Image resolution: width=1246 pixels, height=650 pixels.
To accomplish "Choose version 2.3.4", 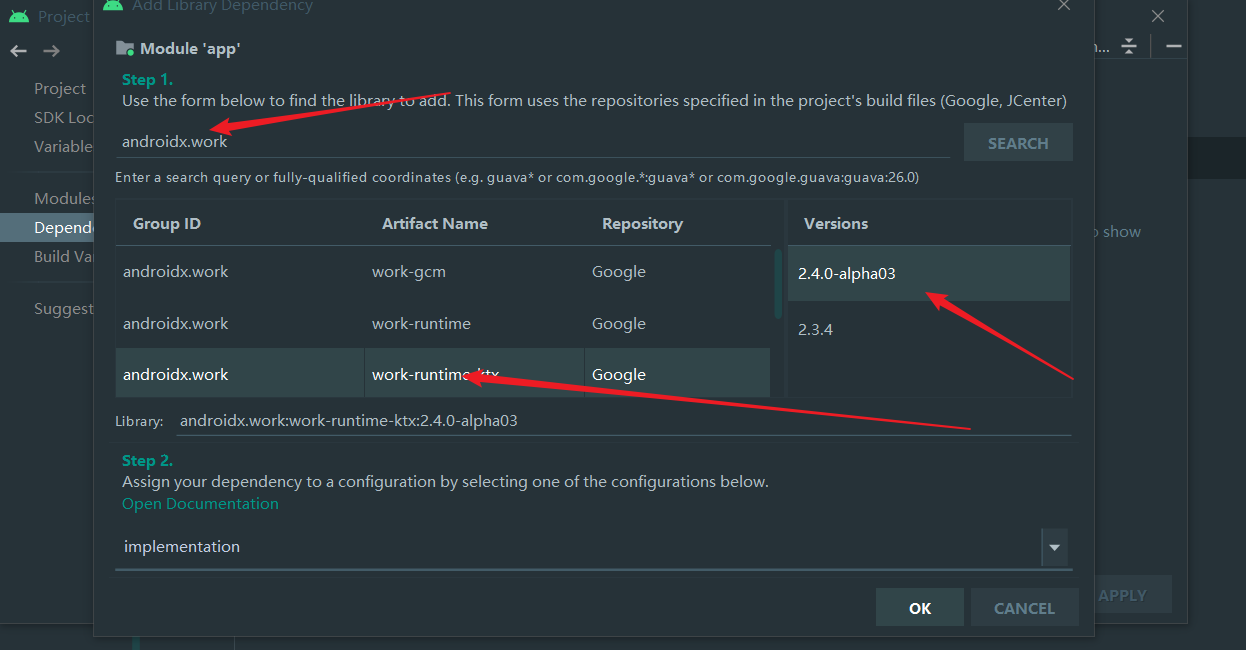I will tap(928, 329).
